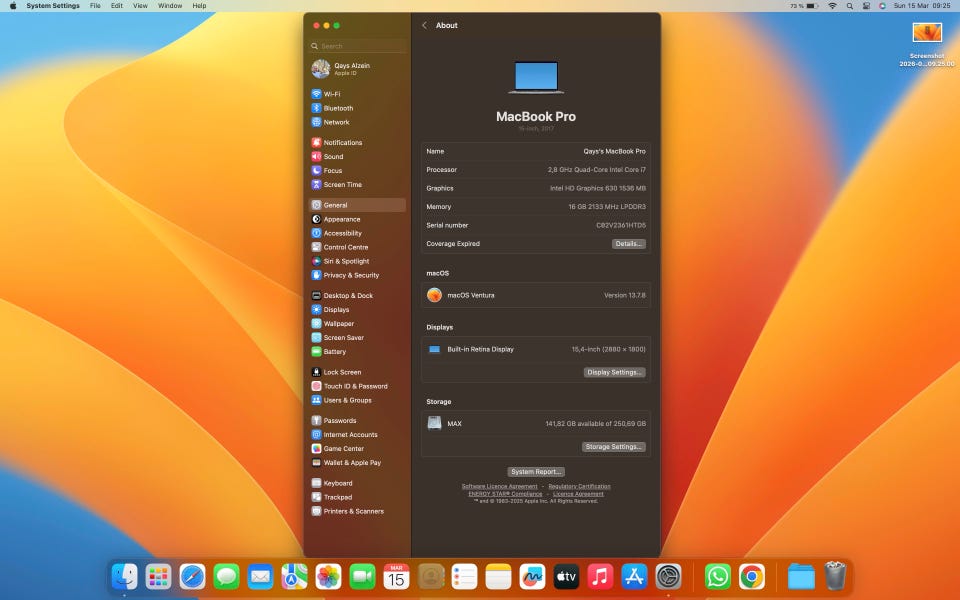Open the Window menu in menu bar
The image size is (960, 600).
[170, 6]
